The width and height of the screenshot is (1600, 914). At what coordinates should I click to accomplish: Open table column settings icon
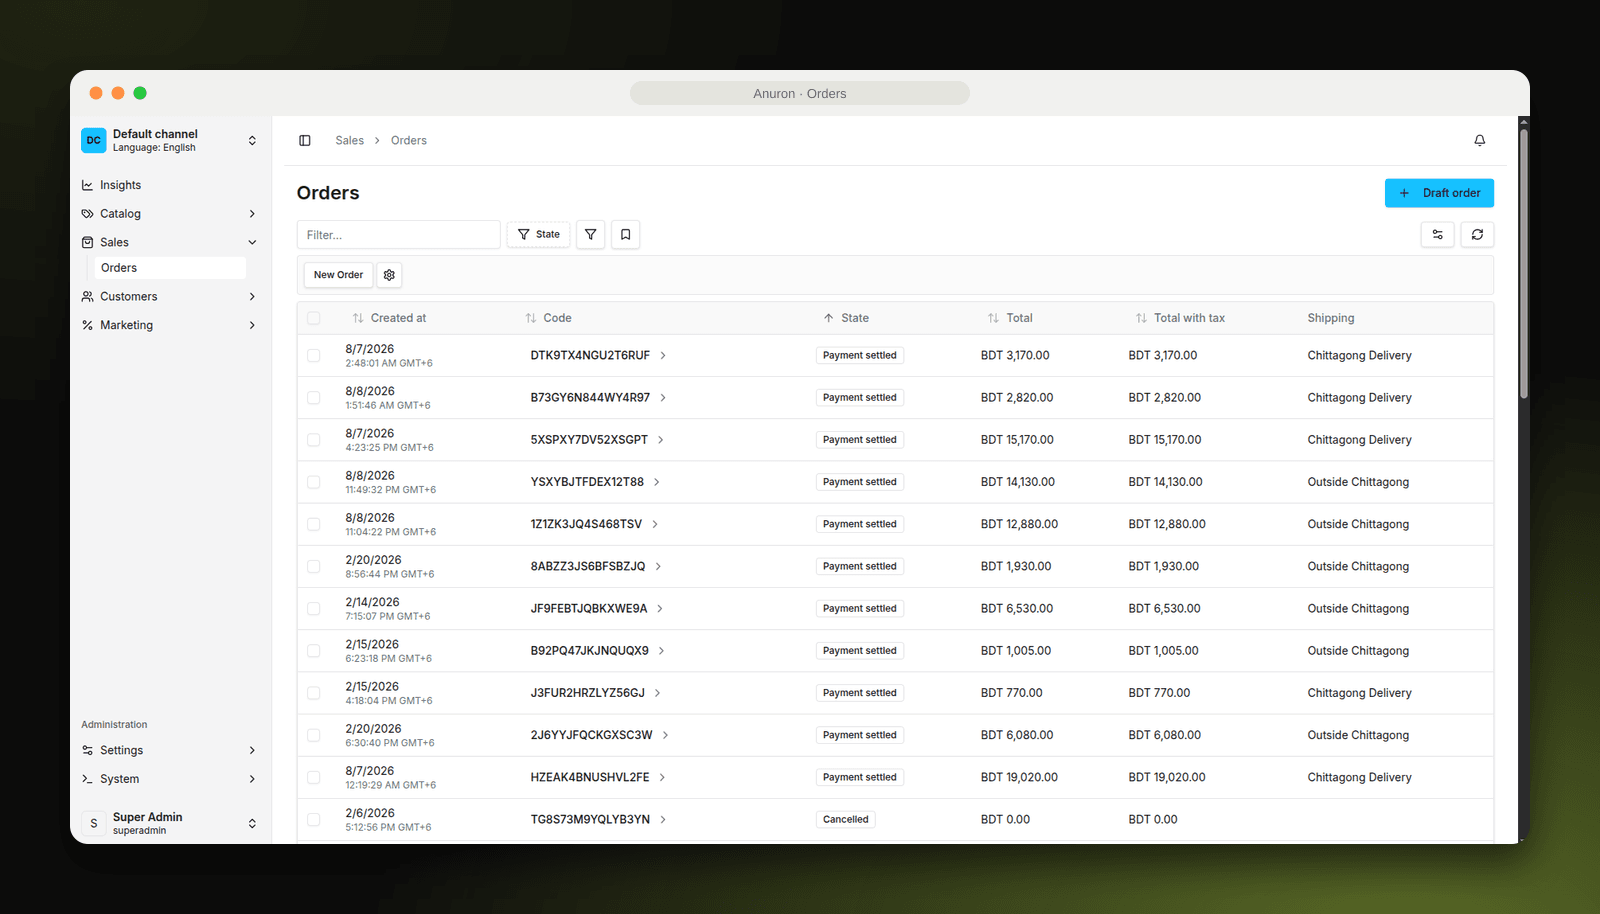(1437, 234)
